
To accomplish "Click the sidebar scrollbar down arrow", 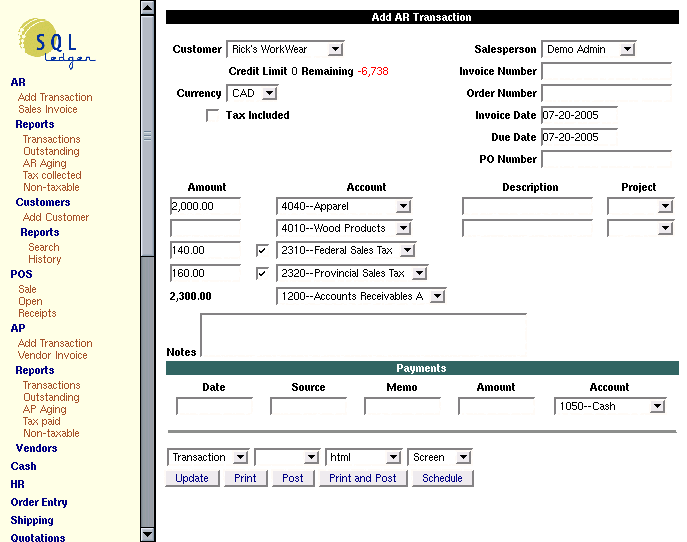I will pos(148,534).
